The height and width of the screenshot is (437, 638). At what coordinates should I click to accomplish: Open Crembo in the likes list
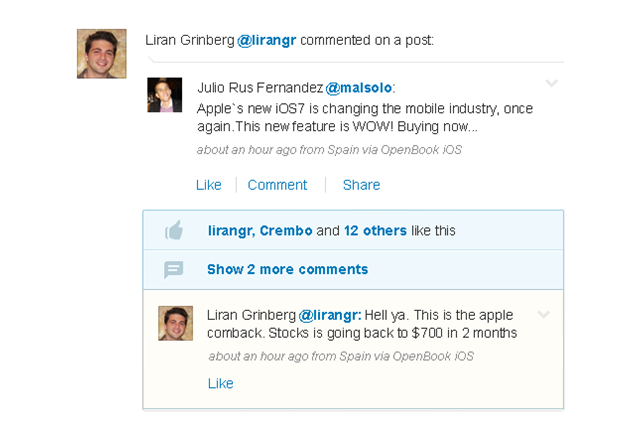(x=286, y=231)
